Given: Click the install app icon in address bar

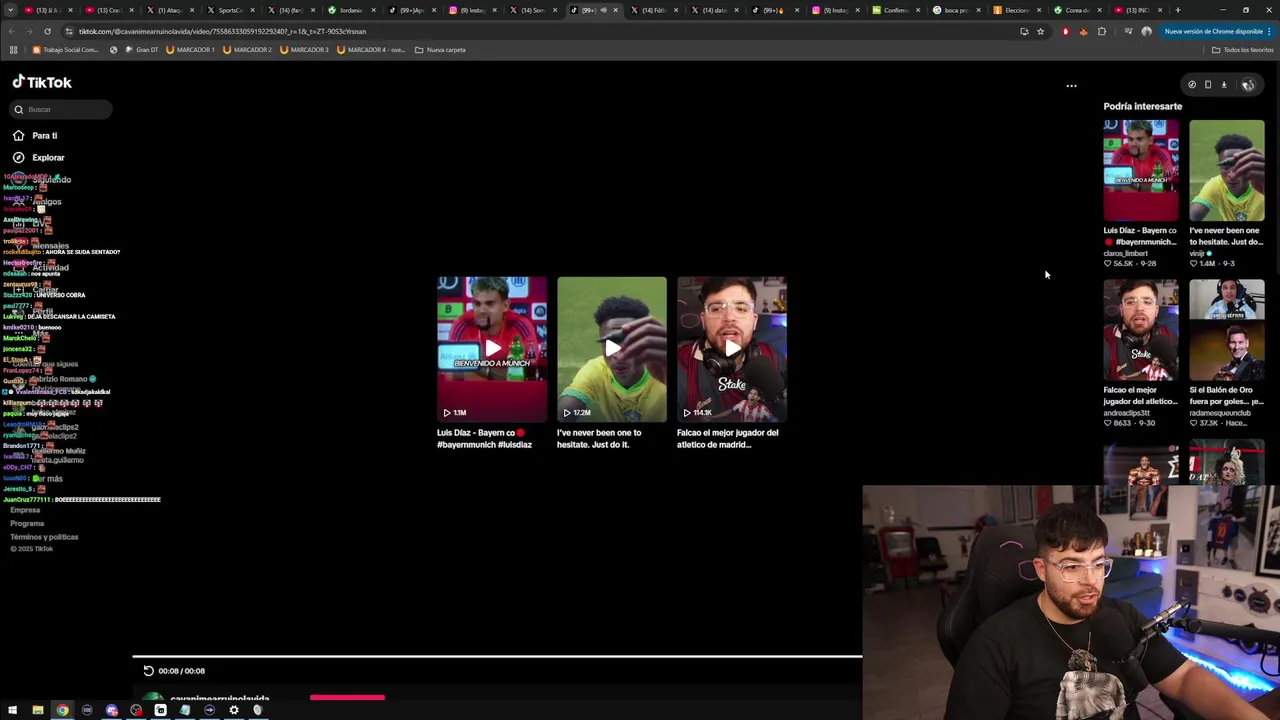Looking at the screenshot, I should pyautogui.click(x=1024, y=31).
